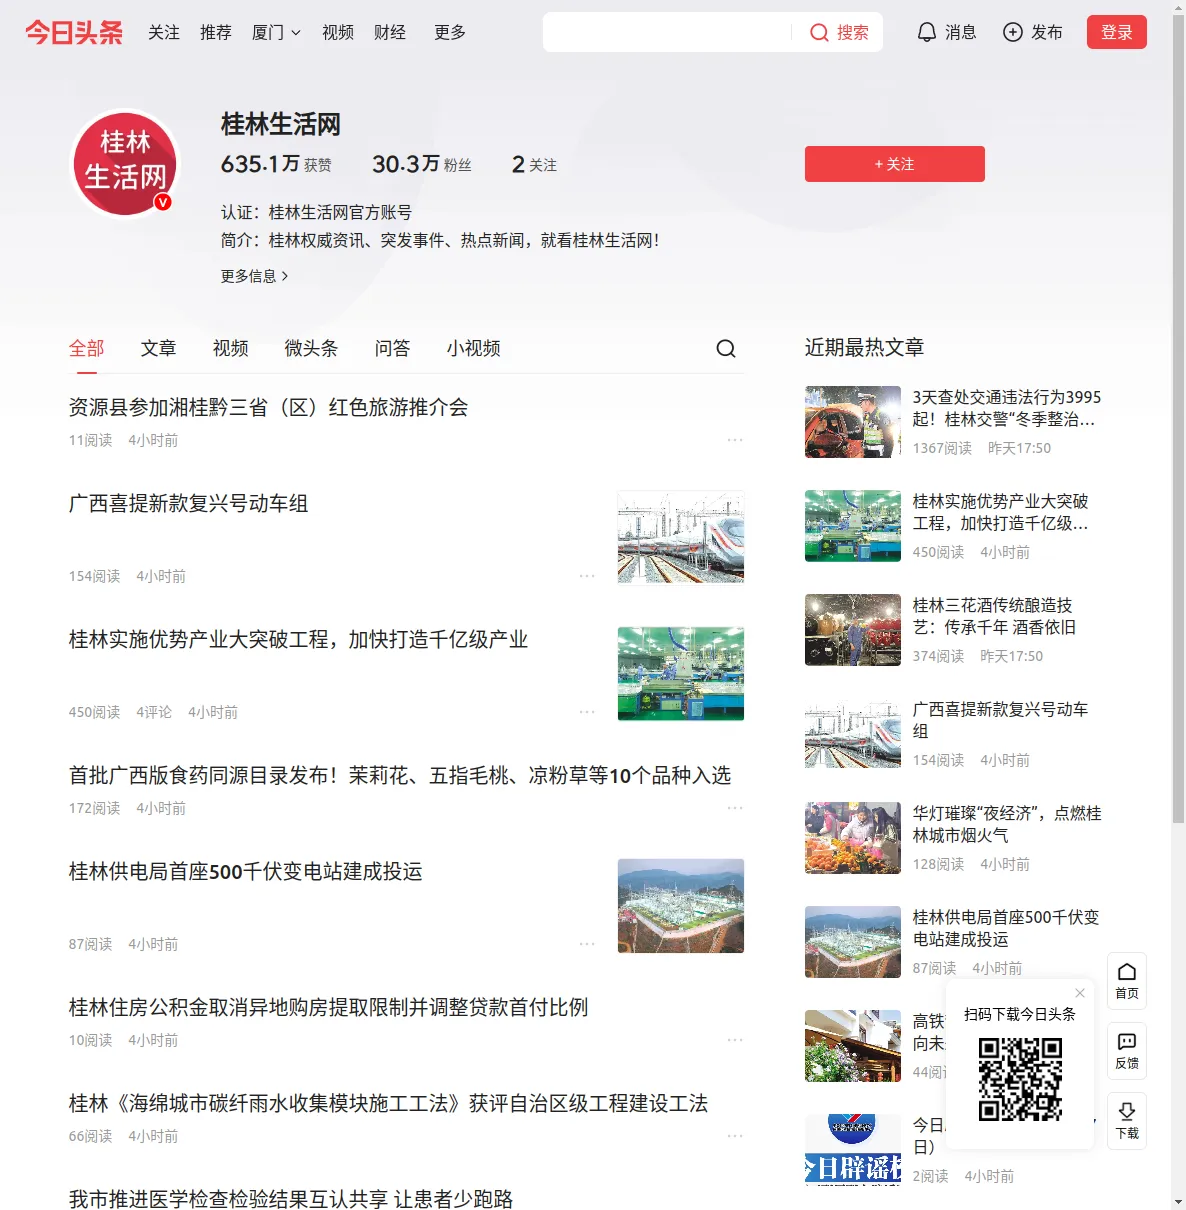Screen dimensions: 1186x1210
Task: Open night market thumbnail in hot articles
Action: pyautogui.click(x=853, y=838)
